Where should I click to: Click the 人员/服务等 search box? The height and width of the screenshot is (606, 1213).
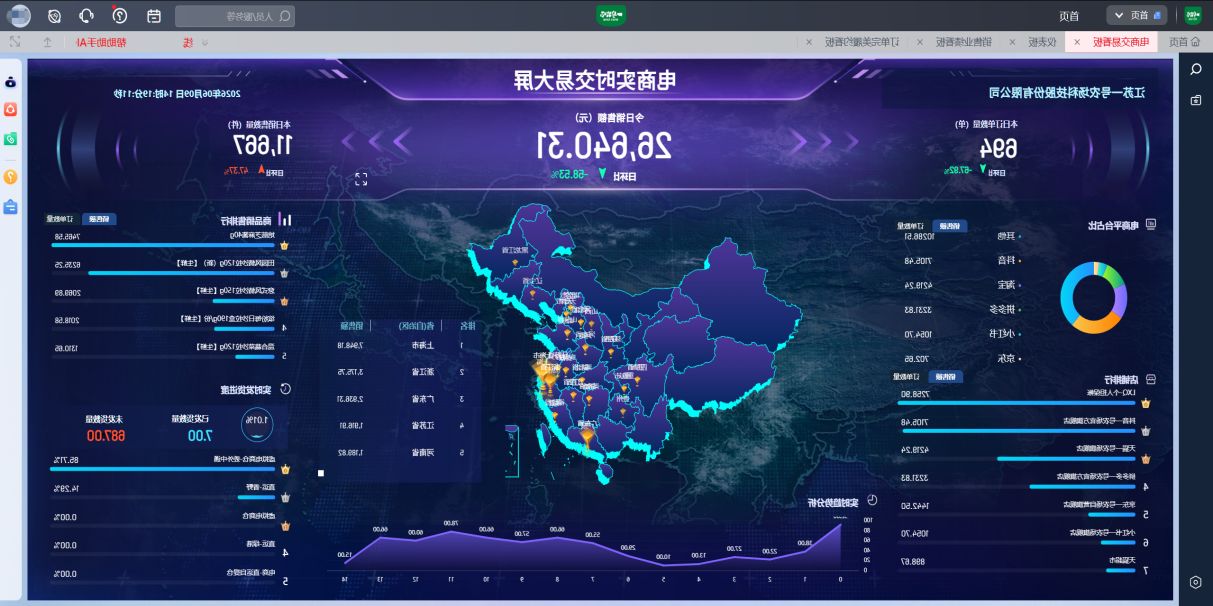pyautogui.click(x=236, y=15)
